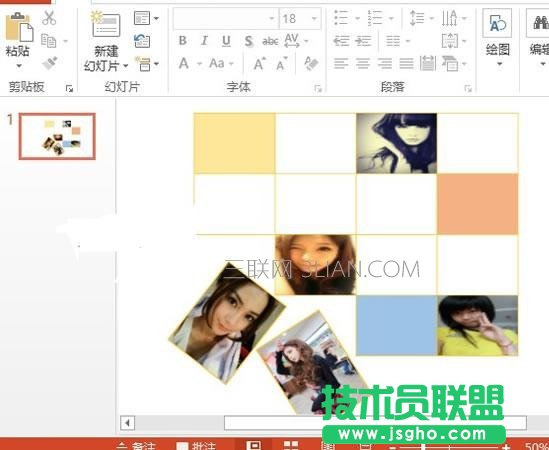Select the blue rectangle on the slide
This screenshot has width=549, height=450.
[x=397, y=325]
